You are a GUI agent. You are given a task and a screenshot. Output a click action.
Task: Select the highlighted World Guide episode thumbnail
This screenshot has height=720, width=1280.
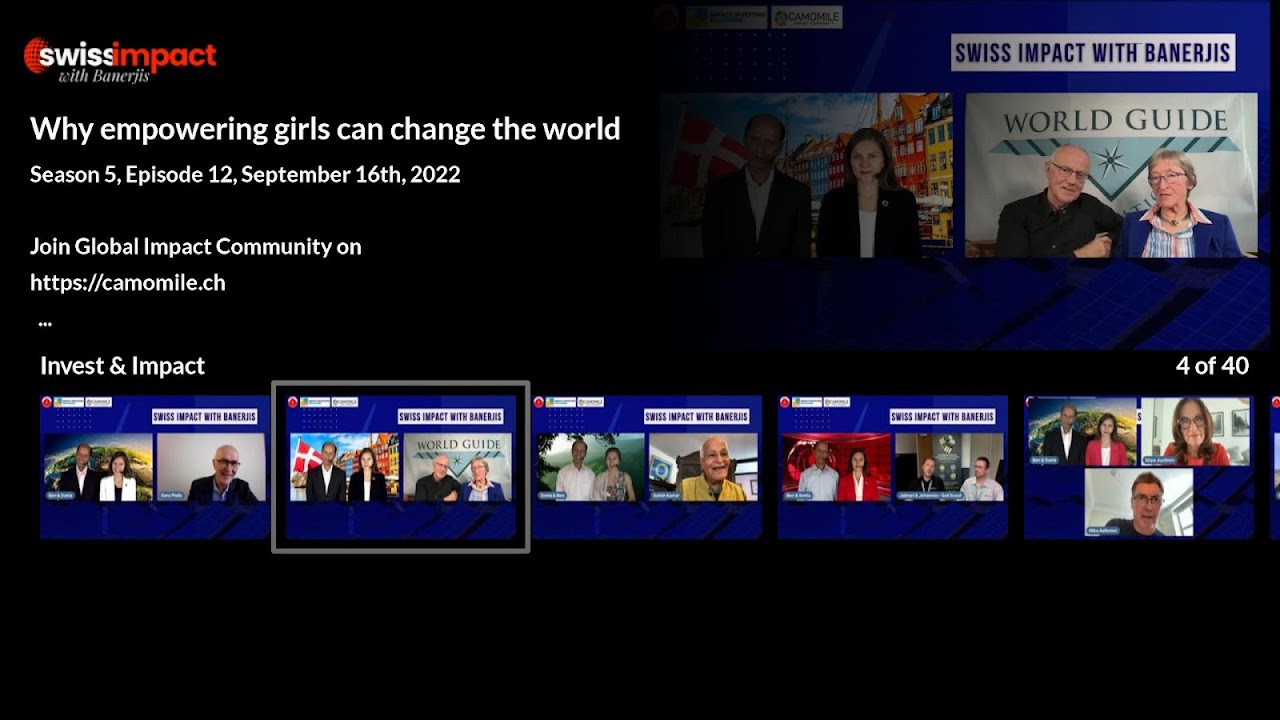(x=400, y=467)
